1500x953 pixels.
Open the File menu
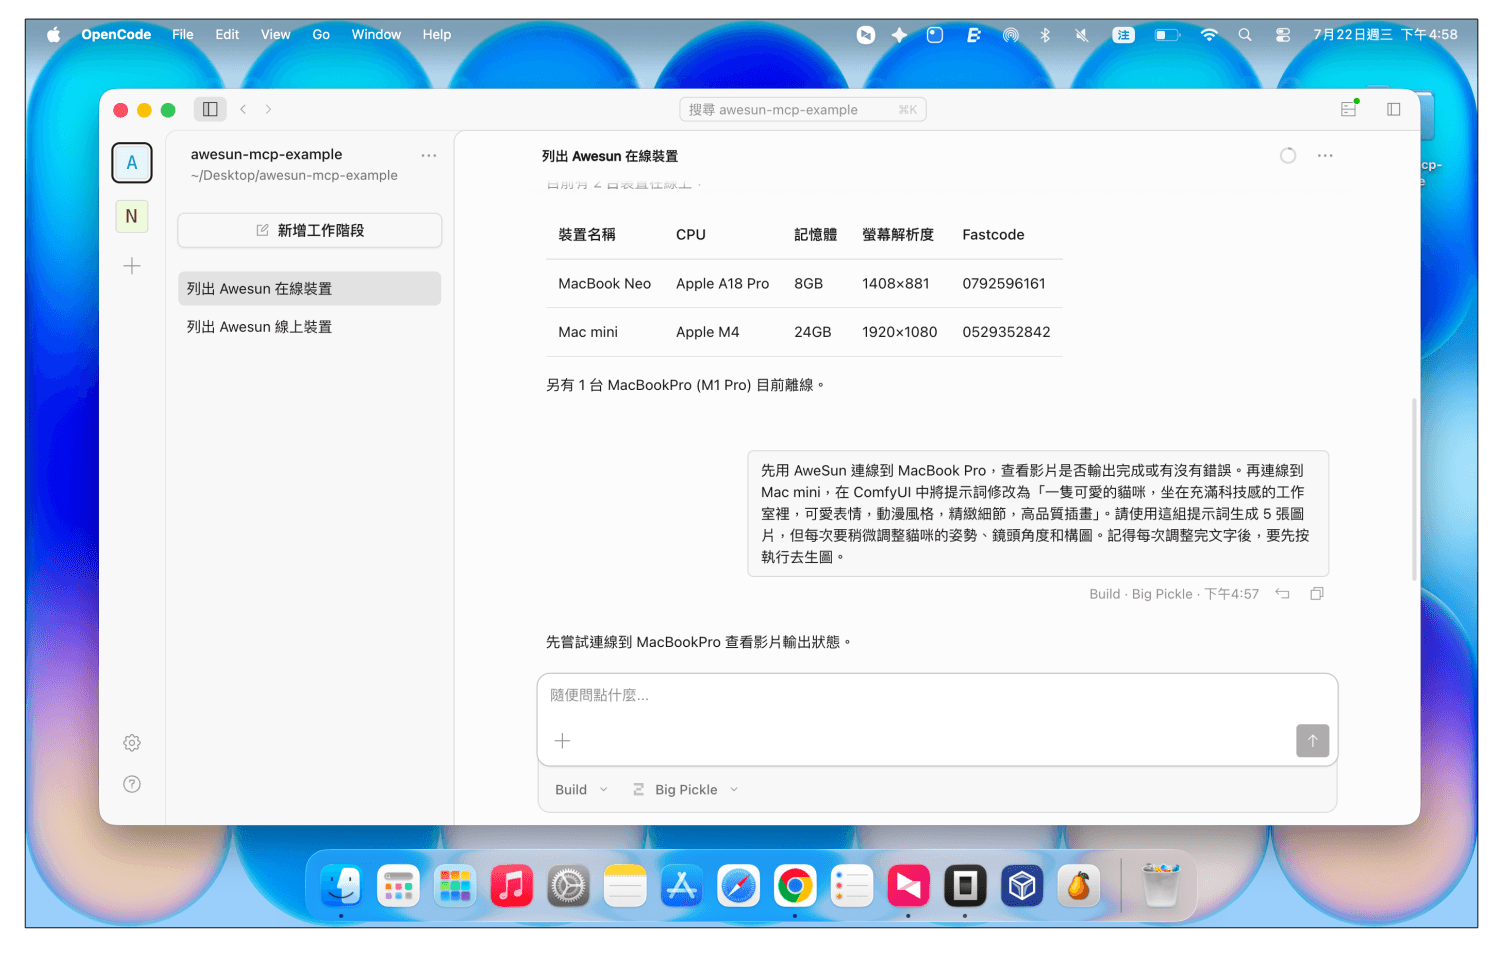point(183,35)
